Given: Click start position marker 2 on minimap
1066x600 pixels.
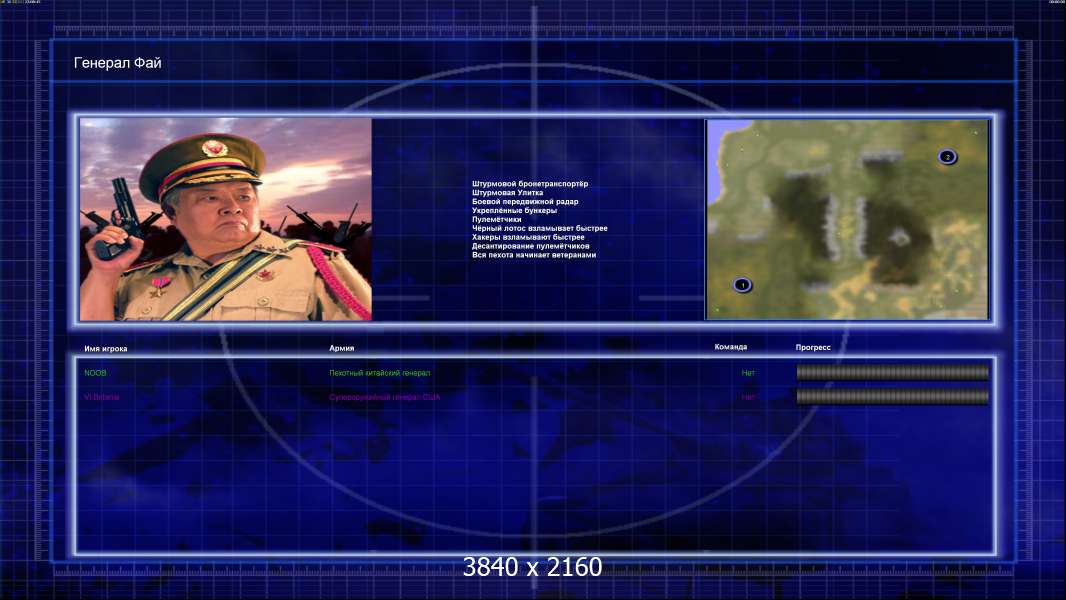Looking at the screenshot, I should coord(947,157).
